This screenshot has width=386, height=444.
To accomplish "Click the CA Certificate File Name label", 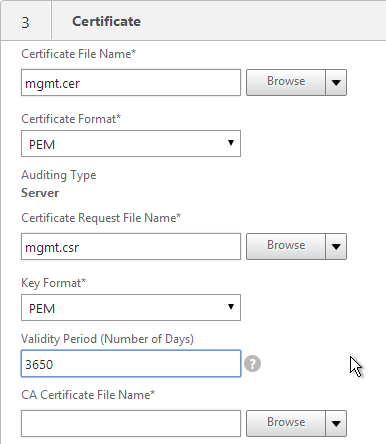I will [x=88, y=395].
